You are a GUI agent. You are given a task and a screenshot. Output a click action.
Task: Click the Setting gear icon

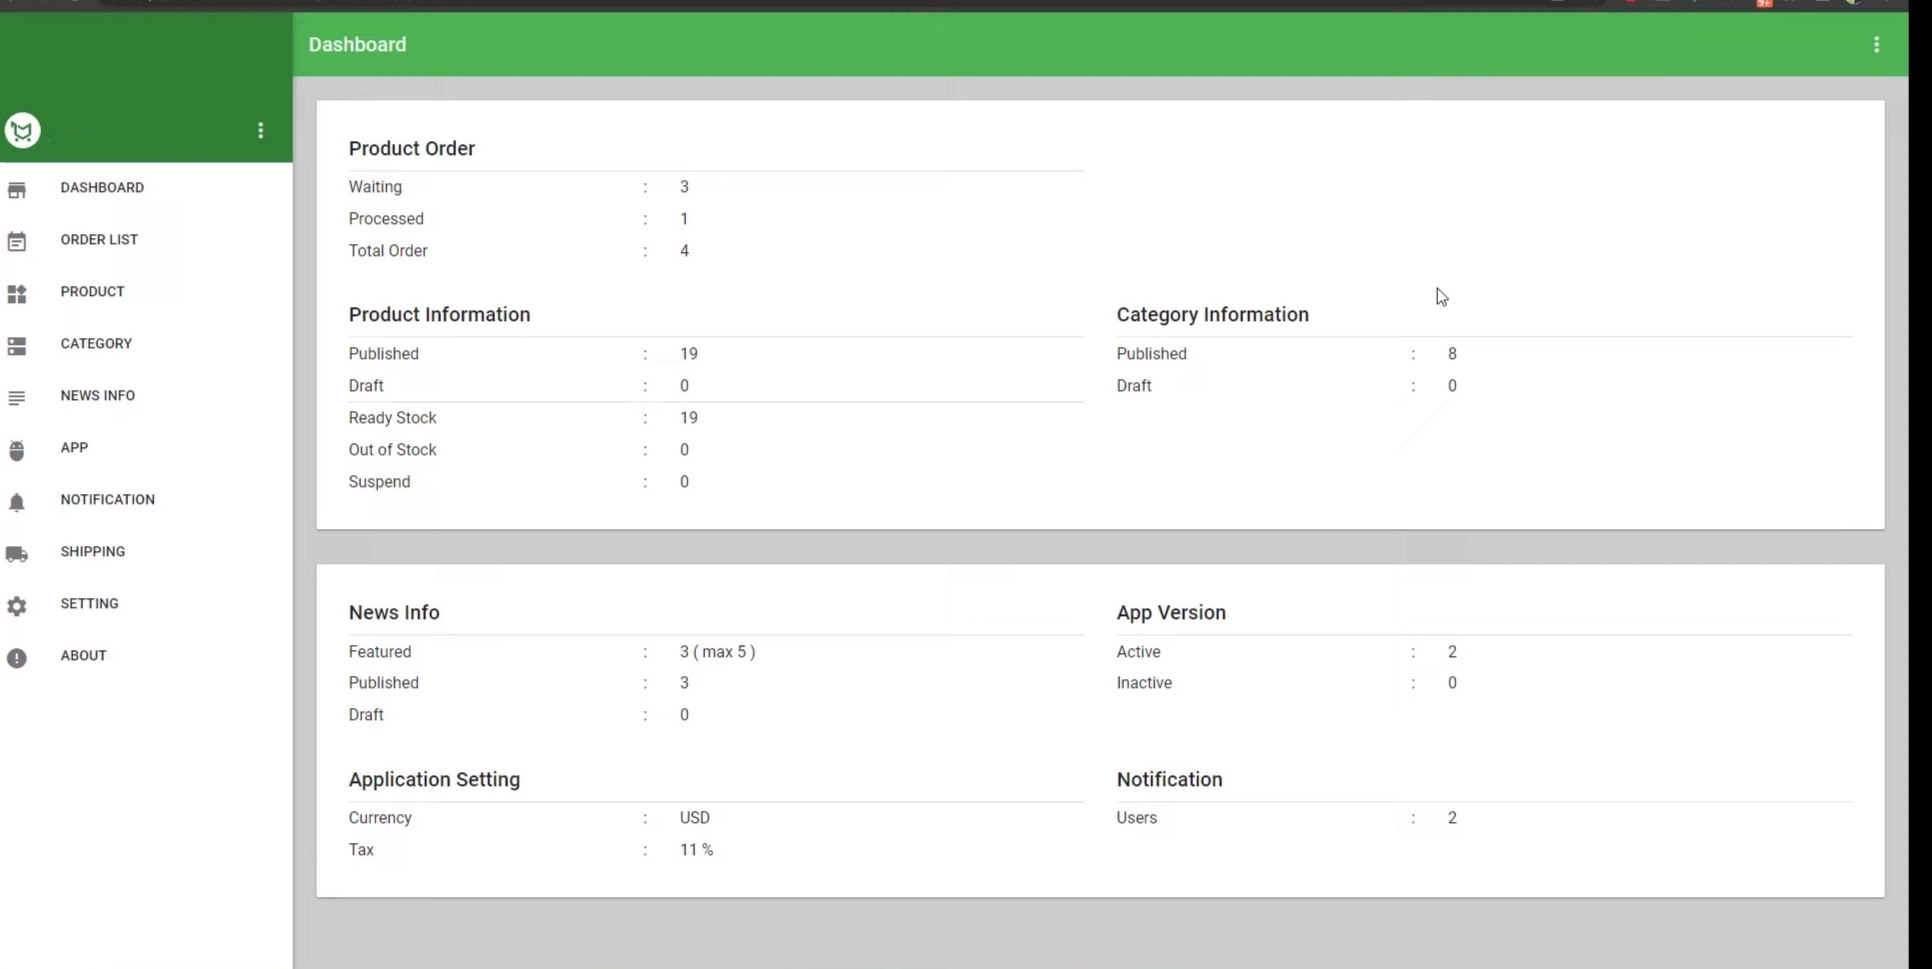click(x=17, y=606)
